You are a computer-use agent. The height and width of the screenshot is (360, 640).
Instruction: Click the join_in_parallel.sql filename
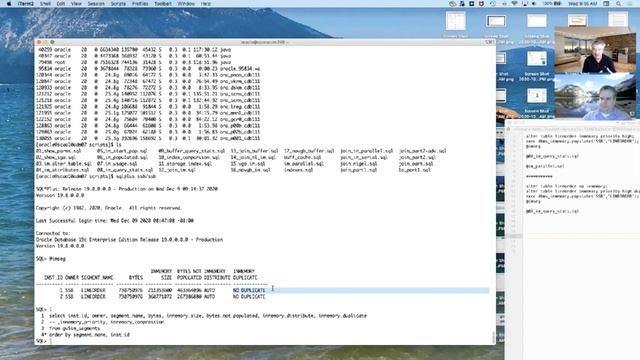(367, 151)
